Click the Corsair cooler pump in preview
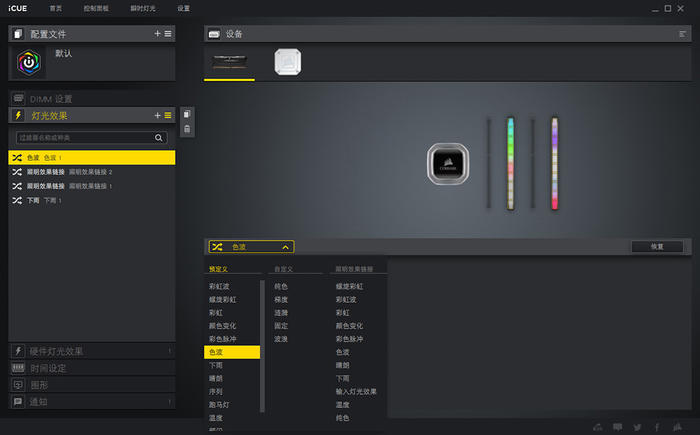 point(448,164)
